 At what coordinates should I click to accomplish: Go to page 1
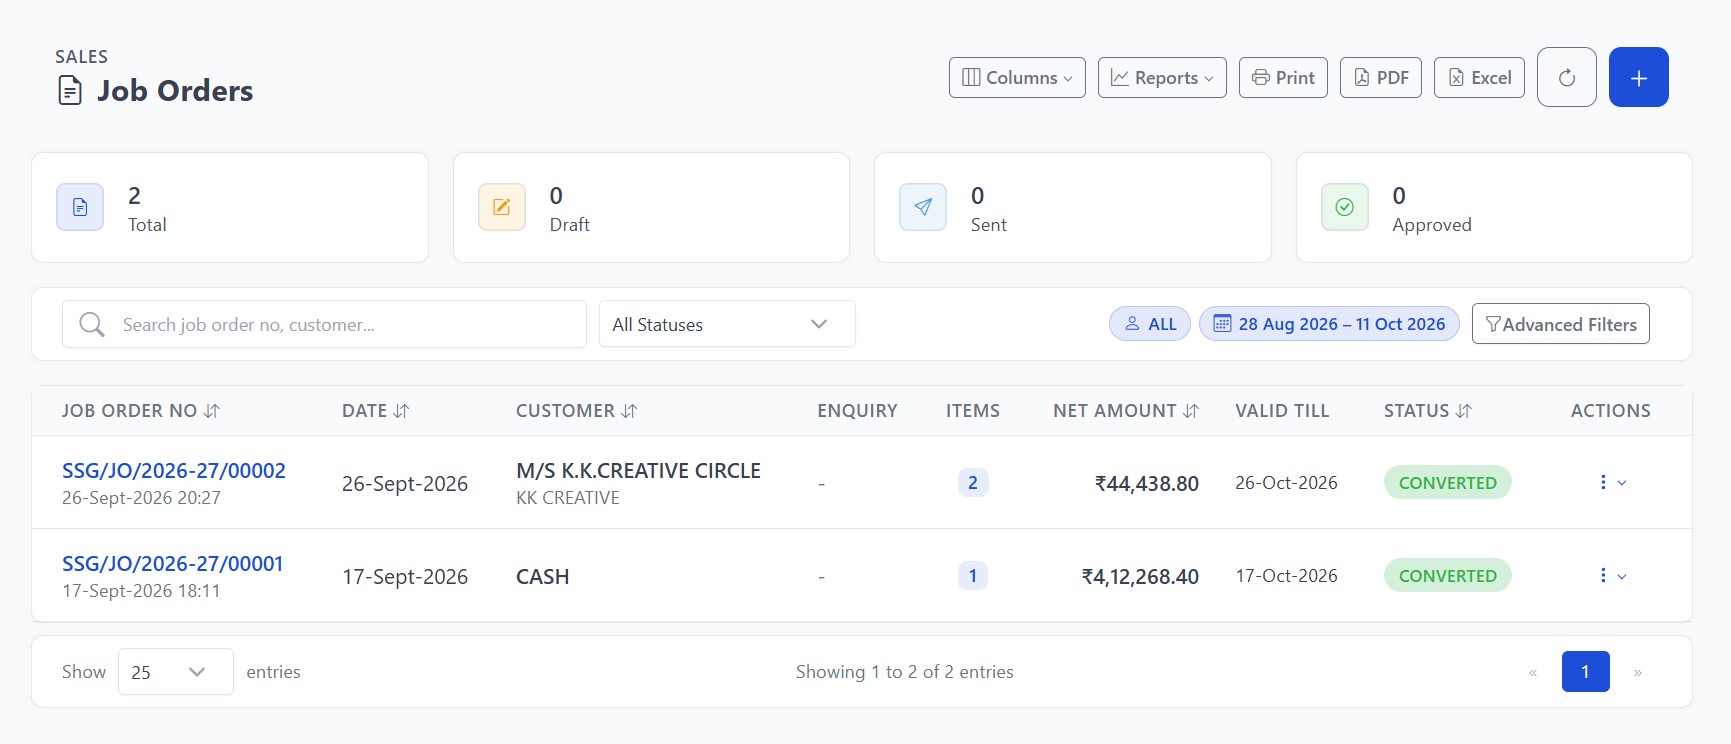pos(1585,672)
